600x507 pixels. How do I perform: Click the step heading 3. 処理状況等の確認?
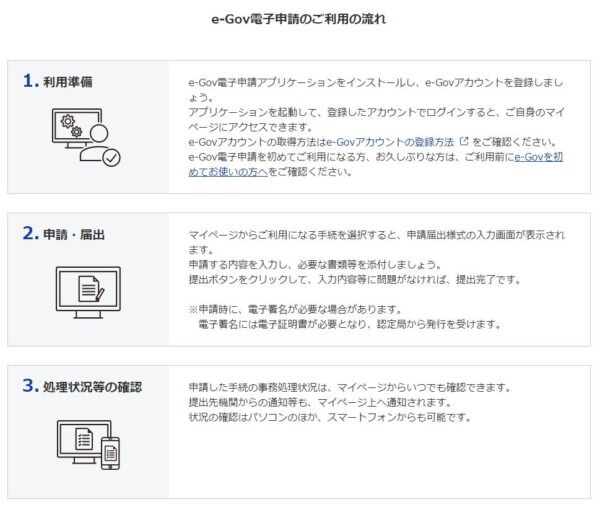[82, 386]
